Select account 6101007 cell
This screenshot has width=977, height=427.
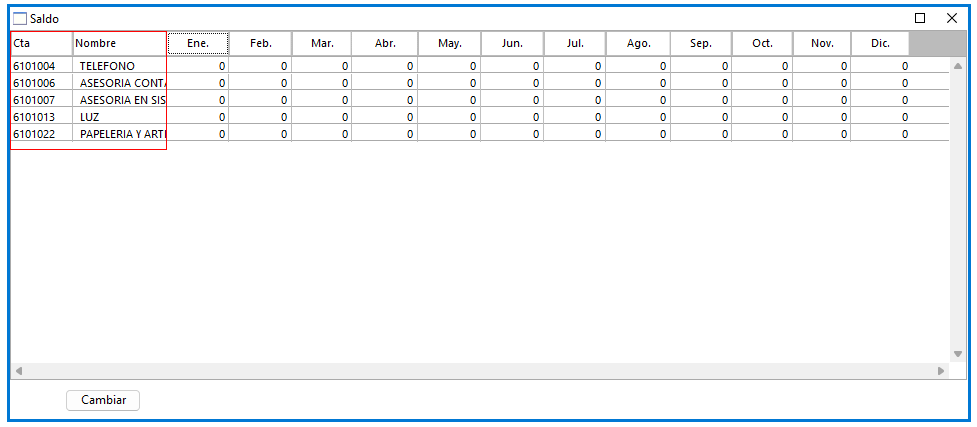42,99
